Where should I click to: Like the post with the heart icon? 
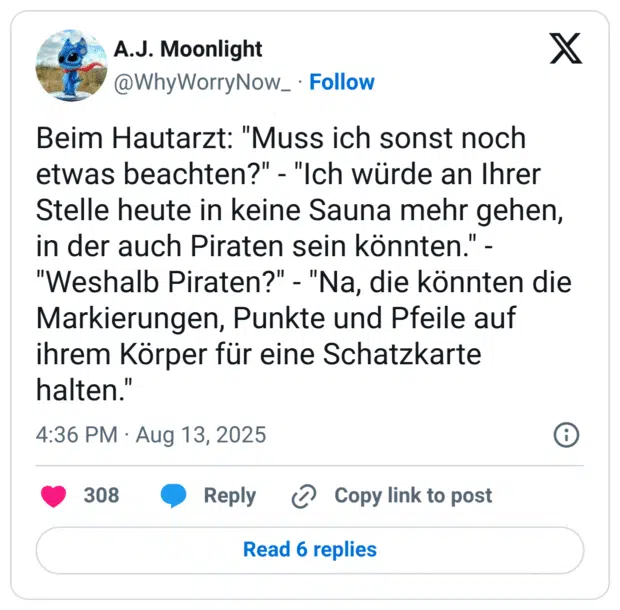tap(54, 495)
